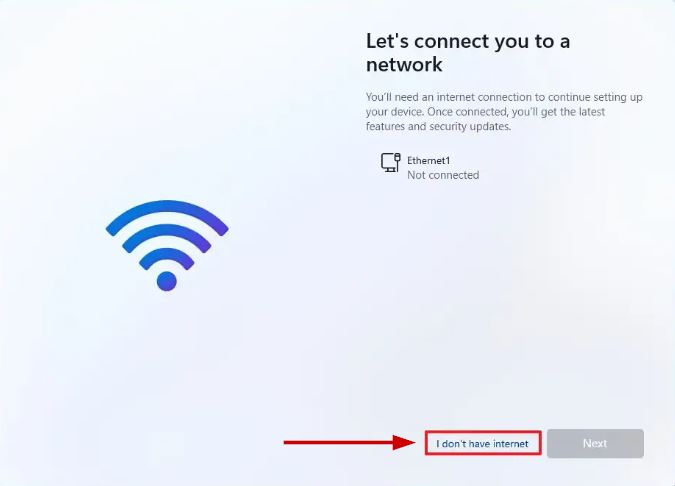
Task: Select the Ethernet1 network entry
Action: click(430, 167)
